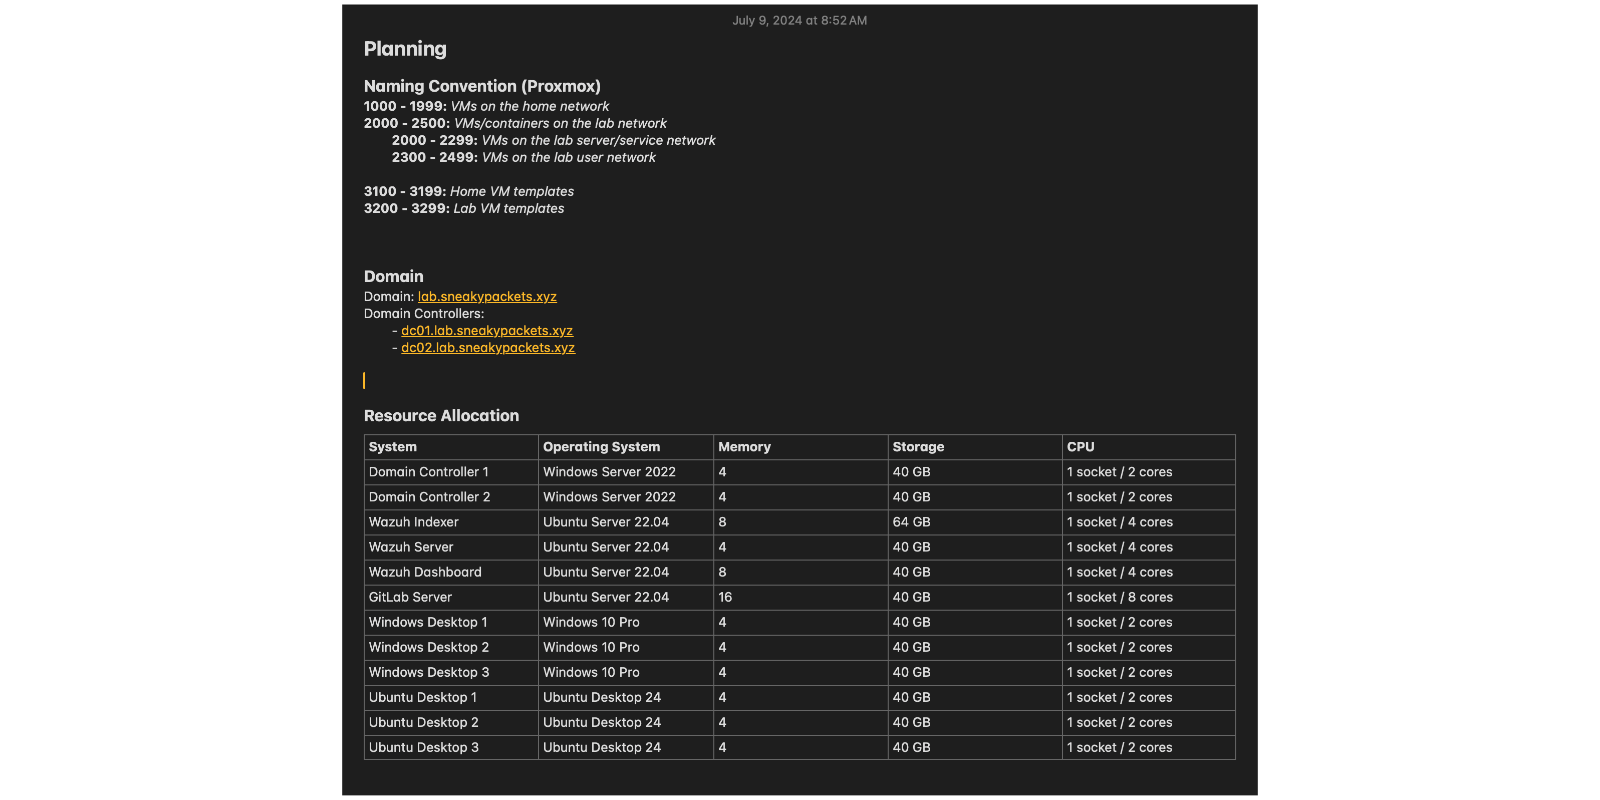The image size is (1600, 800).
Task: Click the Domain Controller 2 '40 GB' storage cell
Action: [975, 497]
